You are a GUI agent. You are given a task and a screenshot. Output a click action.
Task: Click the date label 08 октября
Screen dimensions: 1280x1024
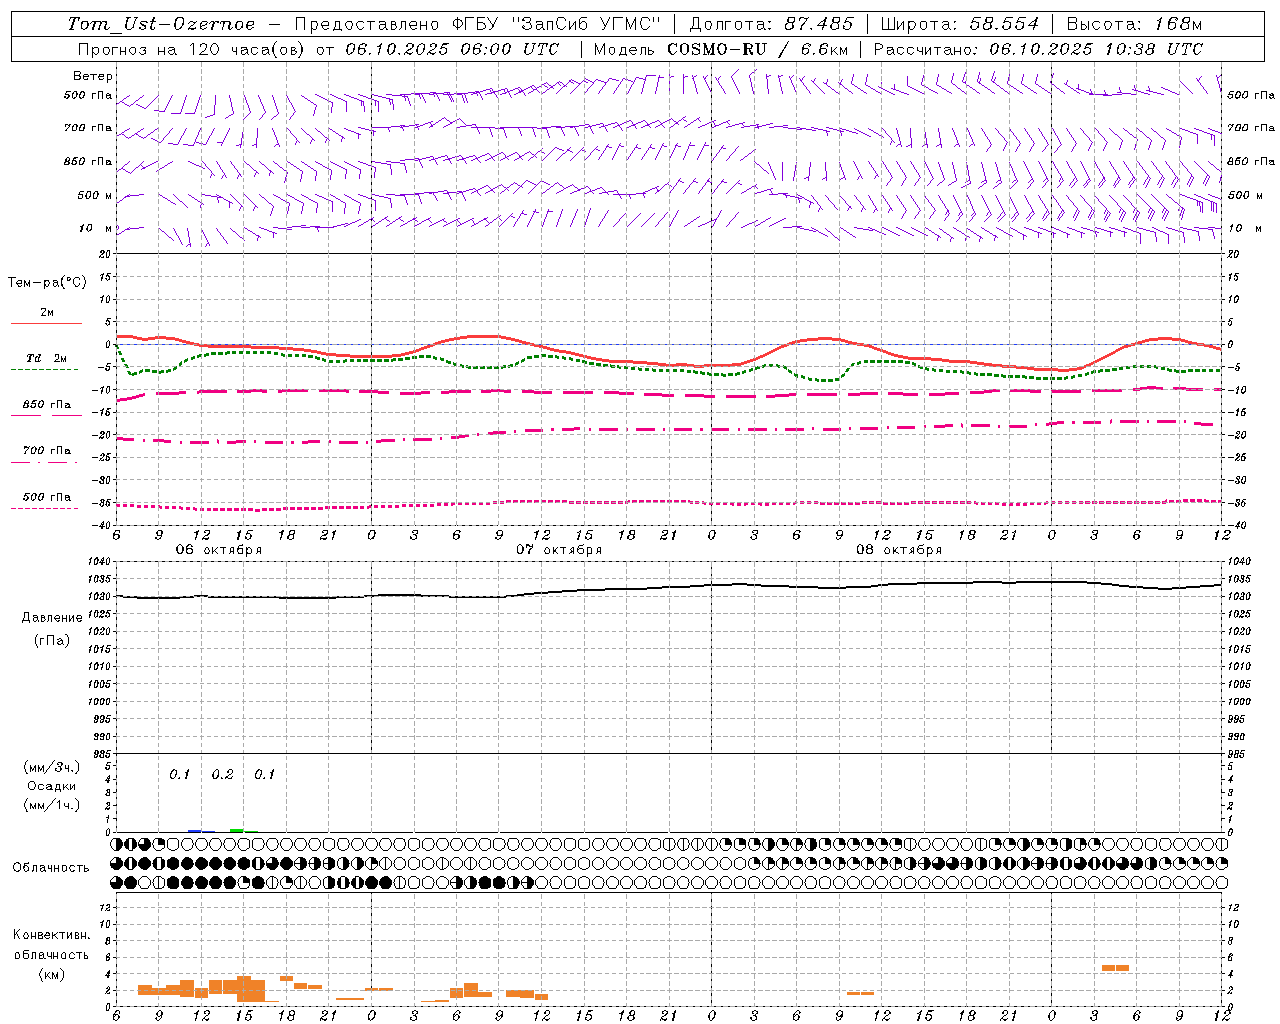(899, 550)
